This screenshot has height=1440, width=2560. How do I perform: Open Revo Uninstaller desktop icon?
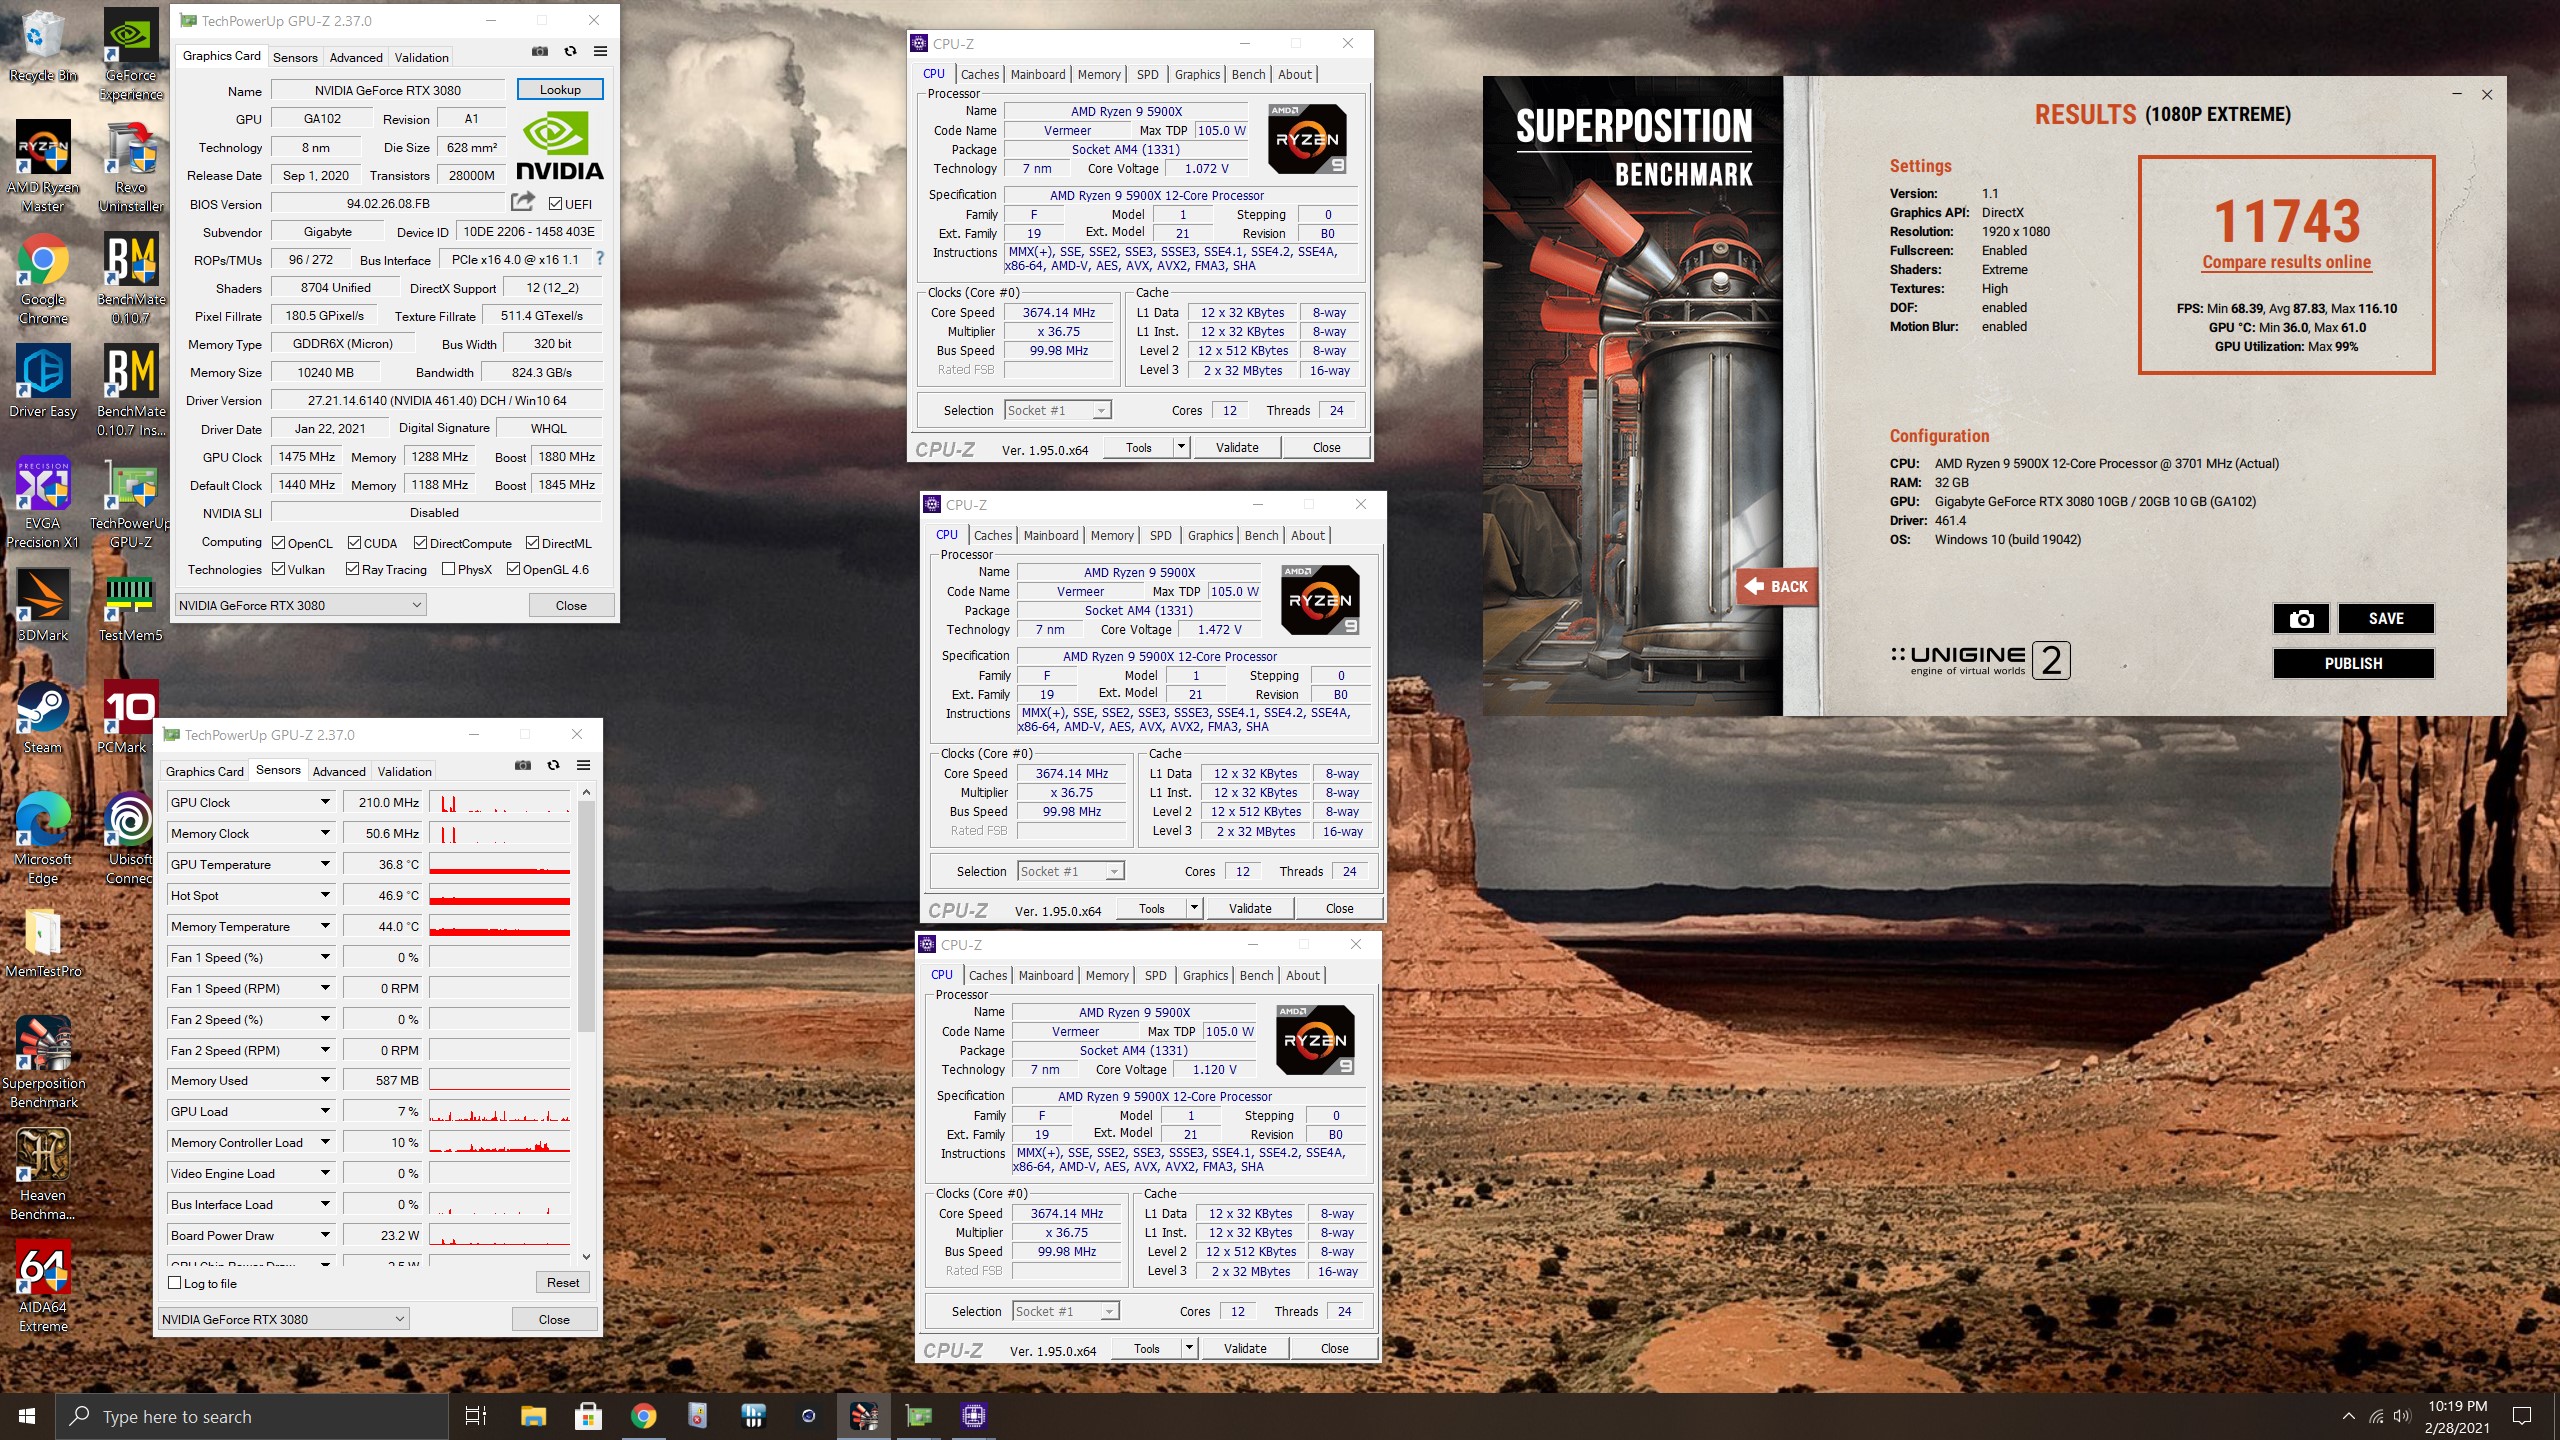click(131, 167)
